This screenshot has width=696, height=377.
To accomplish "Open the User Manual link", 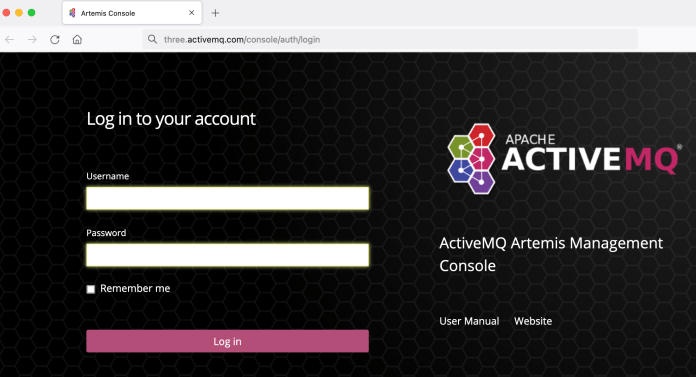I will (x=469, y=321).
